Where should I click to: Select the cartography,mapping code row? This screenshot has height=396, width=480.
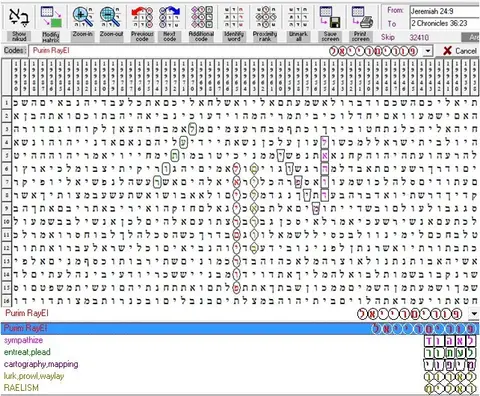pyautogui.click(x=240, y=364)
